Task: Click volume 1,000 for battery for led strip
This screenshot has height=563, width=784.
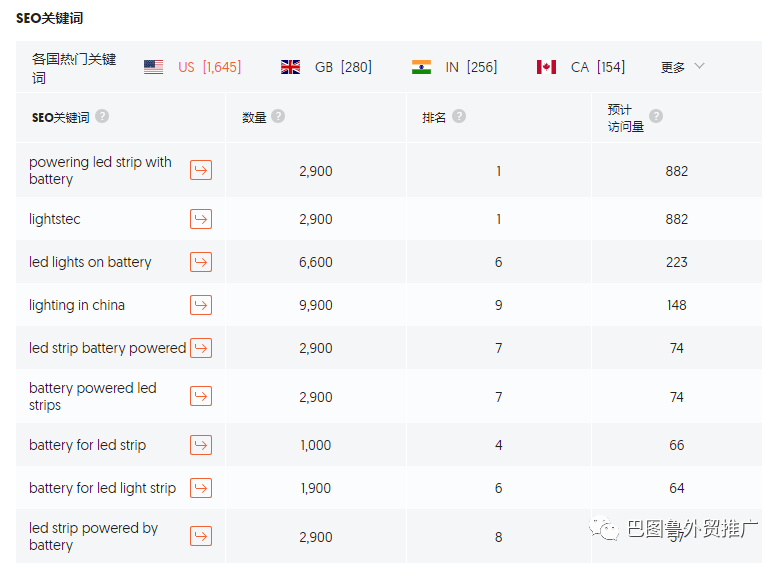Action: (x=316, y=445)
